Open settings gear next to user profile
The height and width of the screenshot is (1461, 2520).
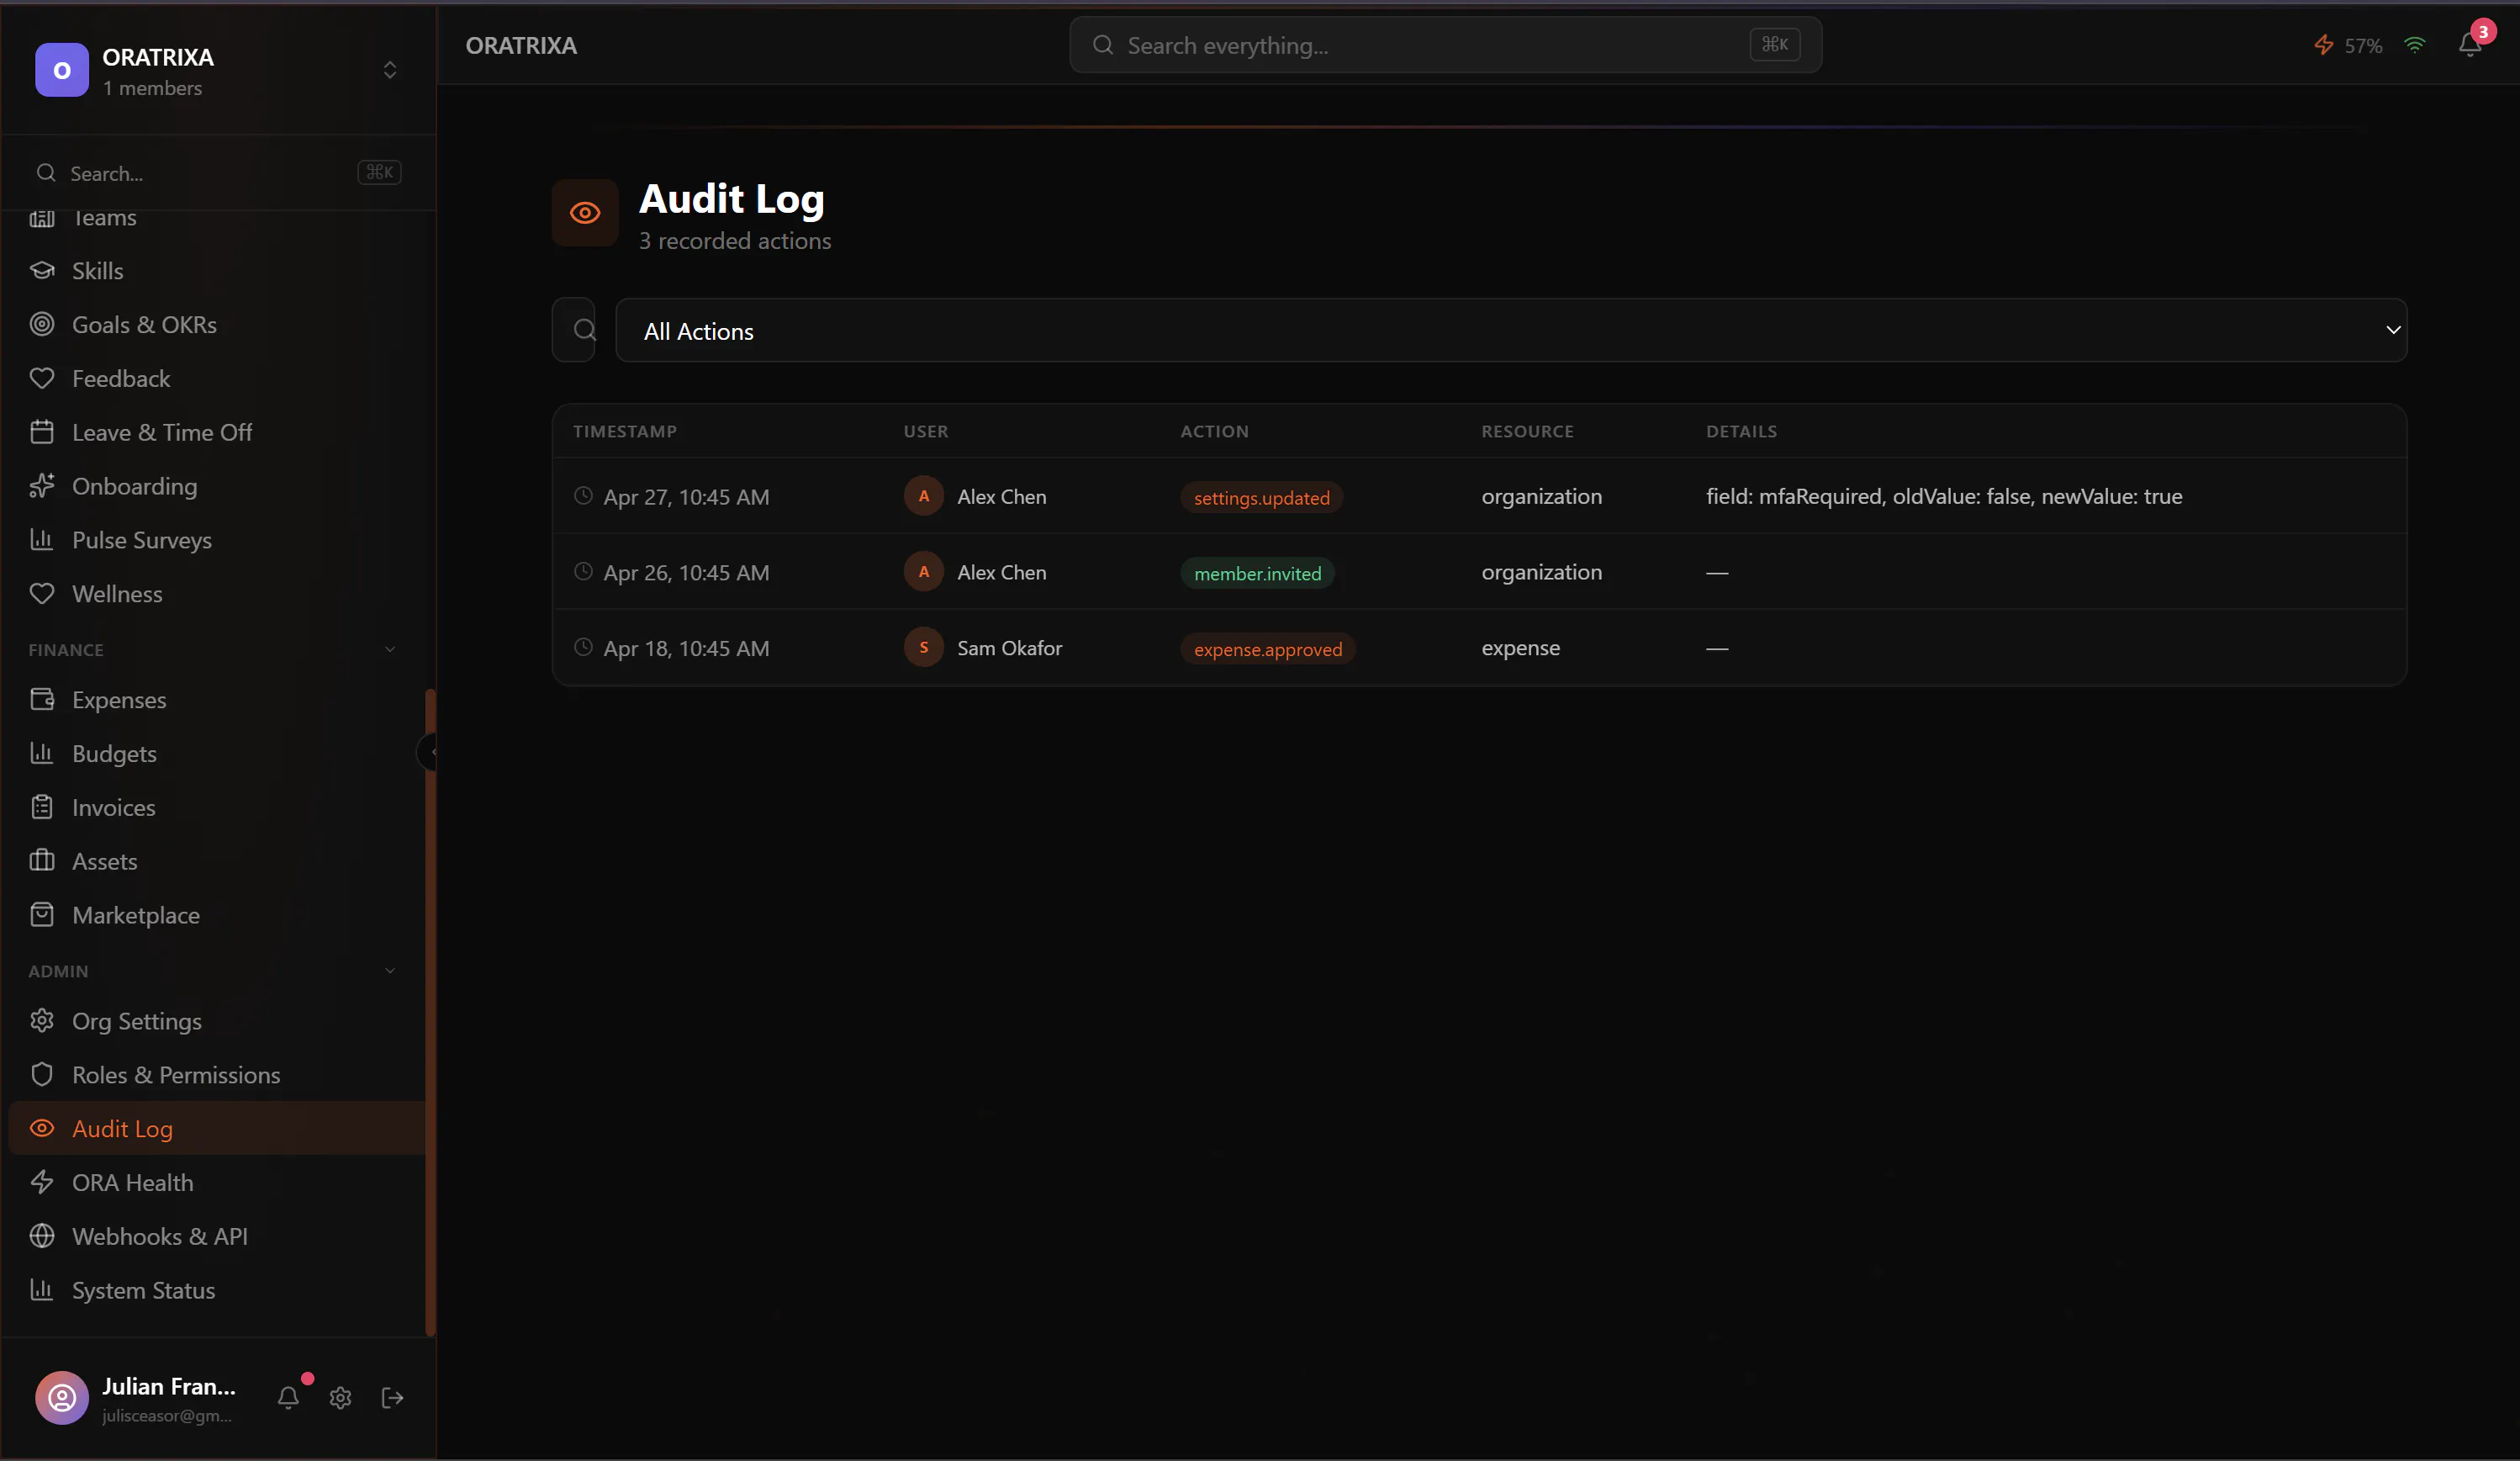pyautogui.click(x=340, y=1398)
